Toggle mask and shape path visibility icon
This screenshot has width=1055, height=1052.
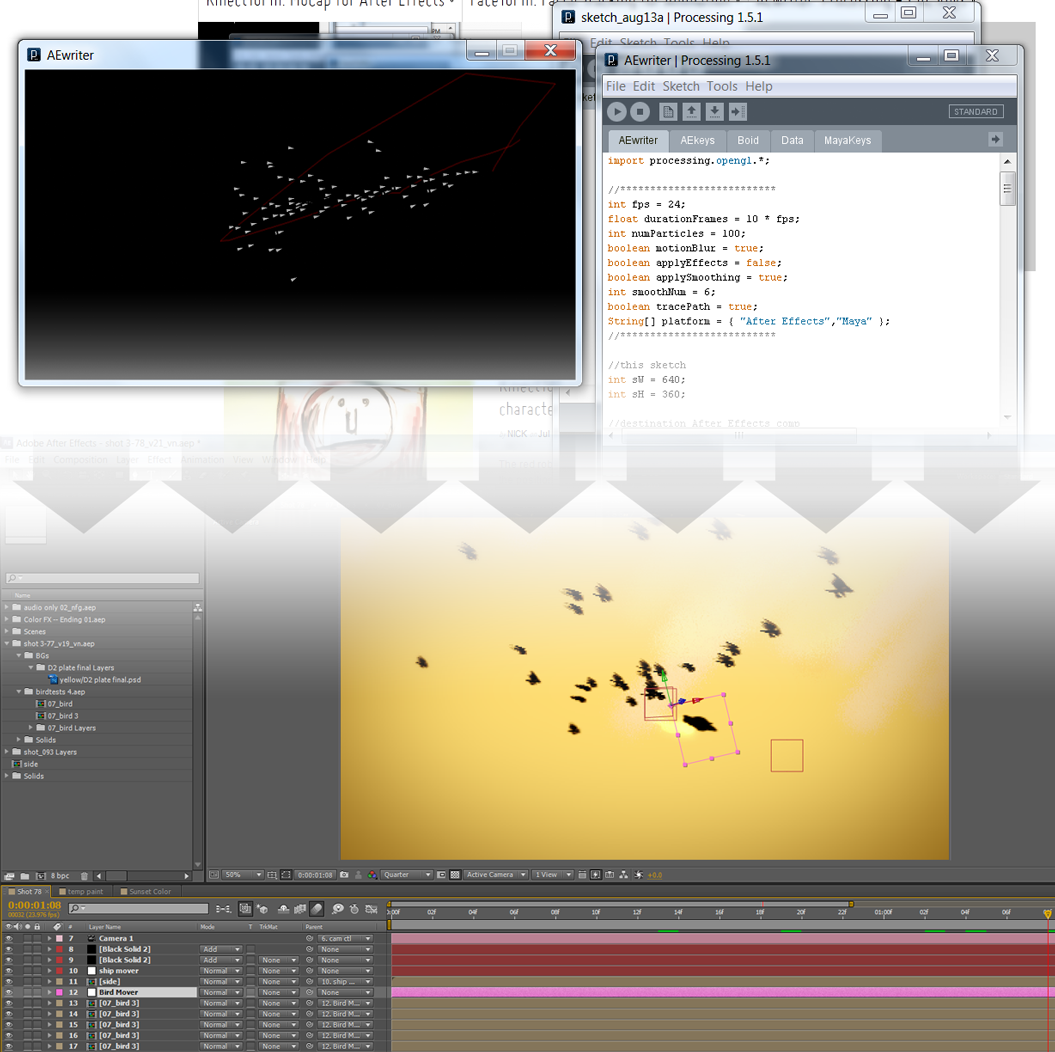286,874
